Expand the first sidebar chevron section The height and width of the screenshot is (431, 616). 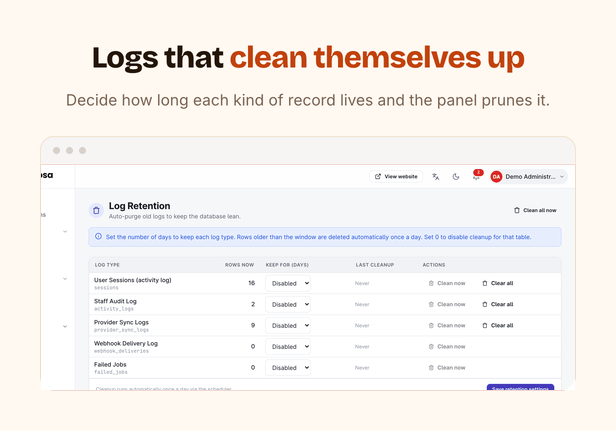click(65, 231)
